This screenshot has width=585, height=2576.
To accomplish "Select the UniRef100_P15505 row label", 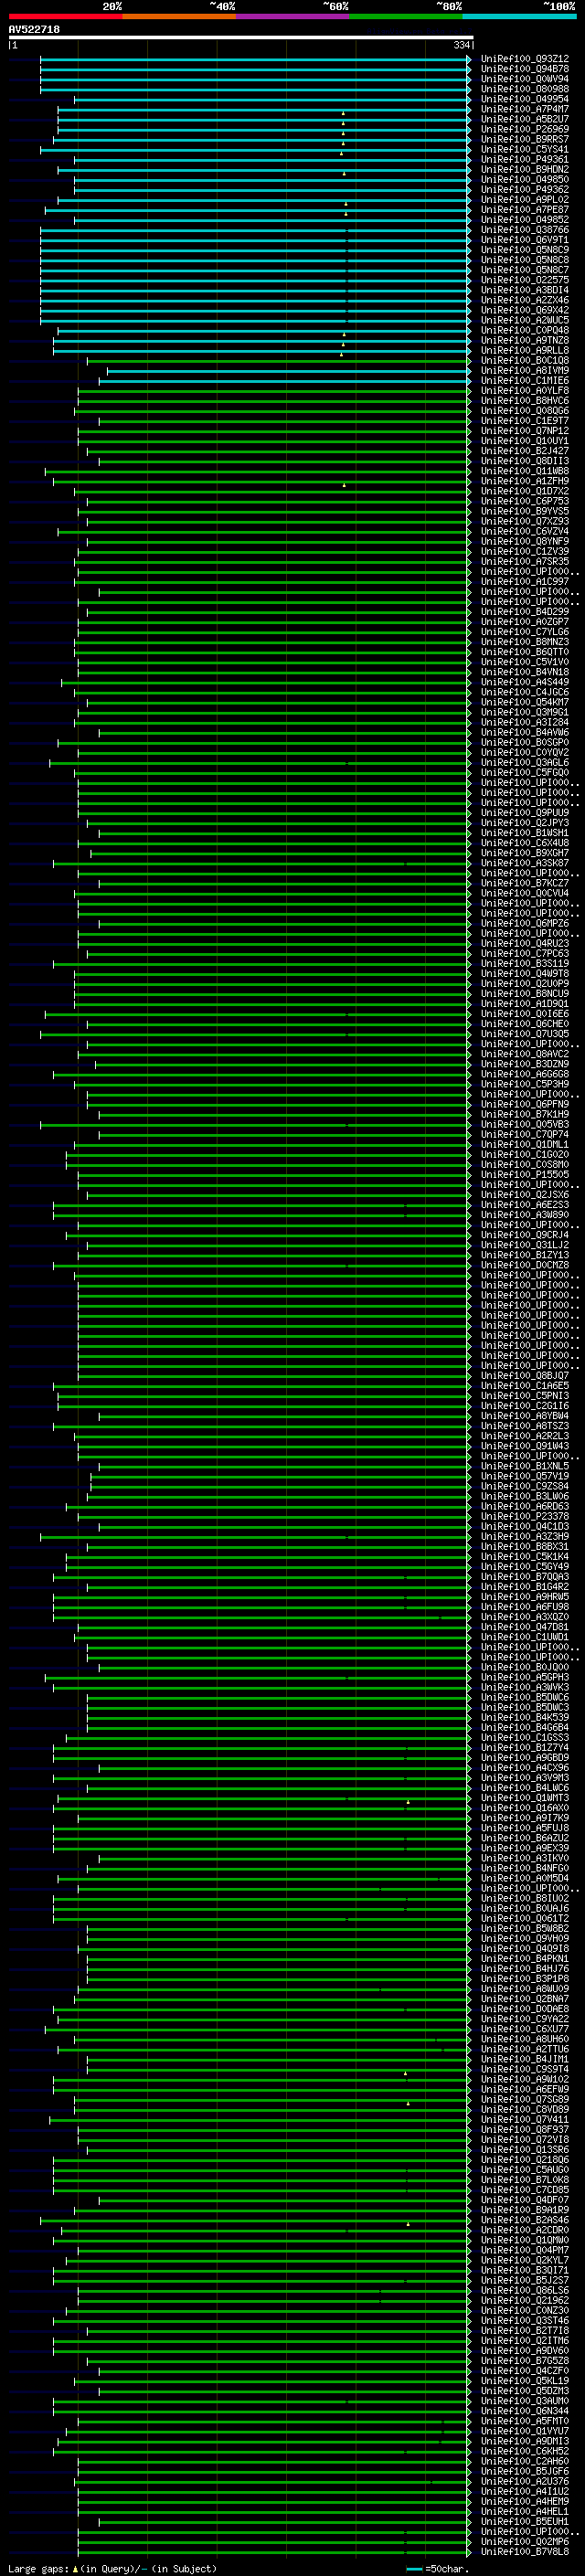I will (x=525, y=1174).
